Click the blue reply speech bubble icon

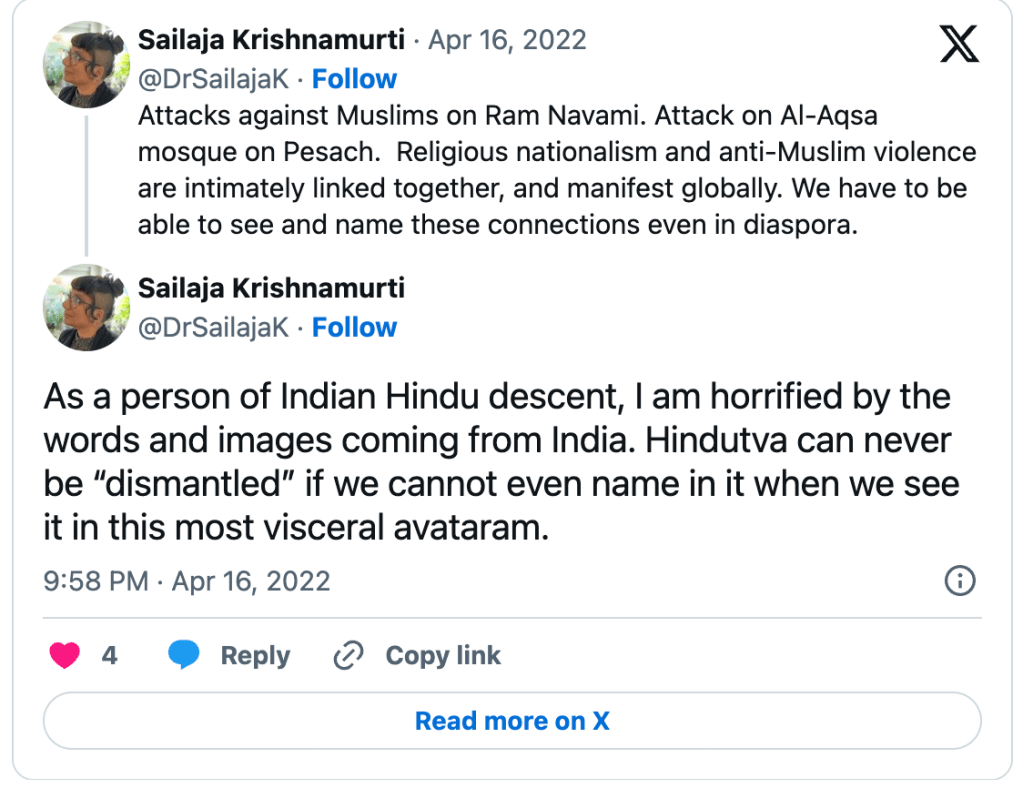184,656
